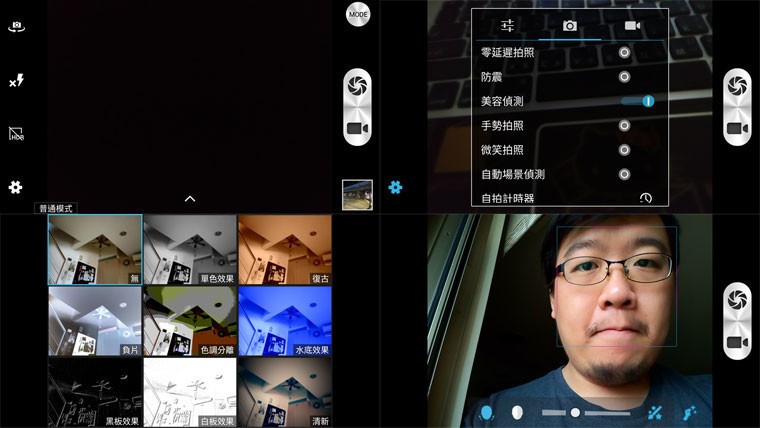
Task: Toggle the flash off icon
Action: click(16, 80)
